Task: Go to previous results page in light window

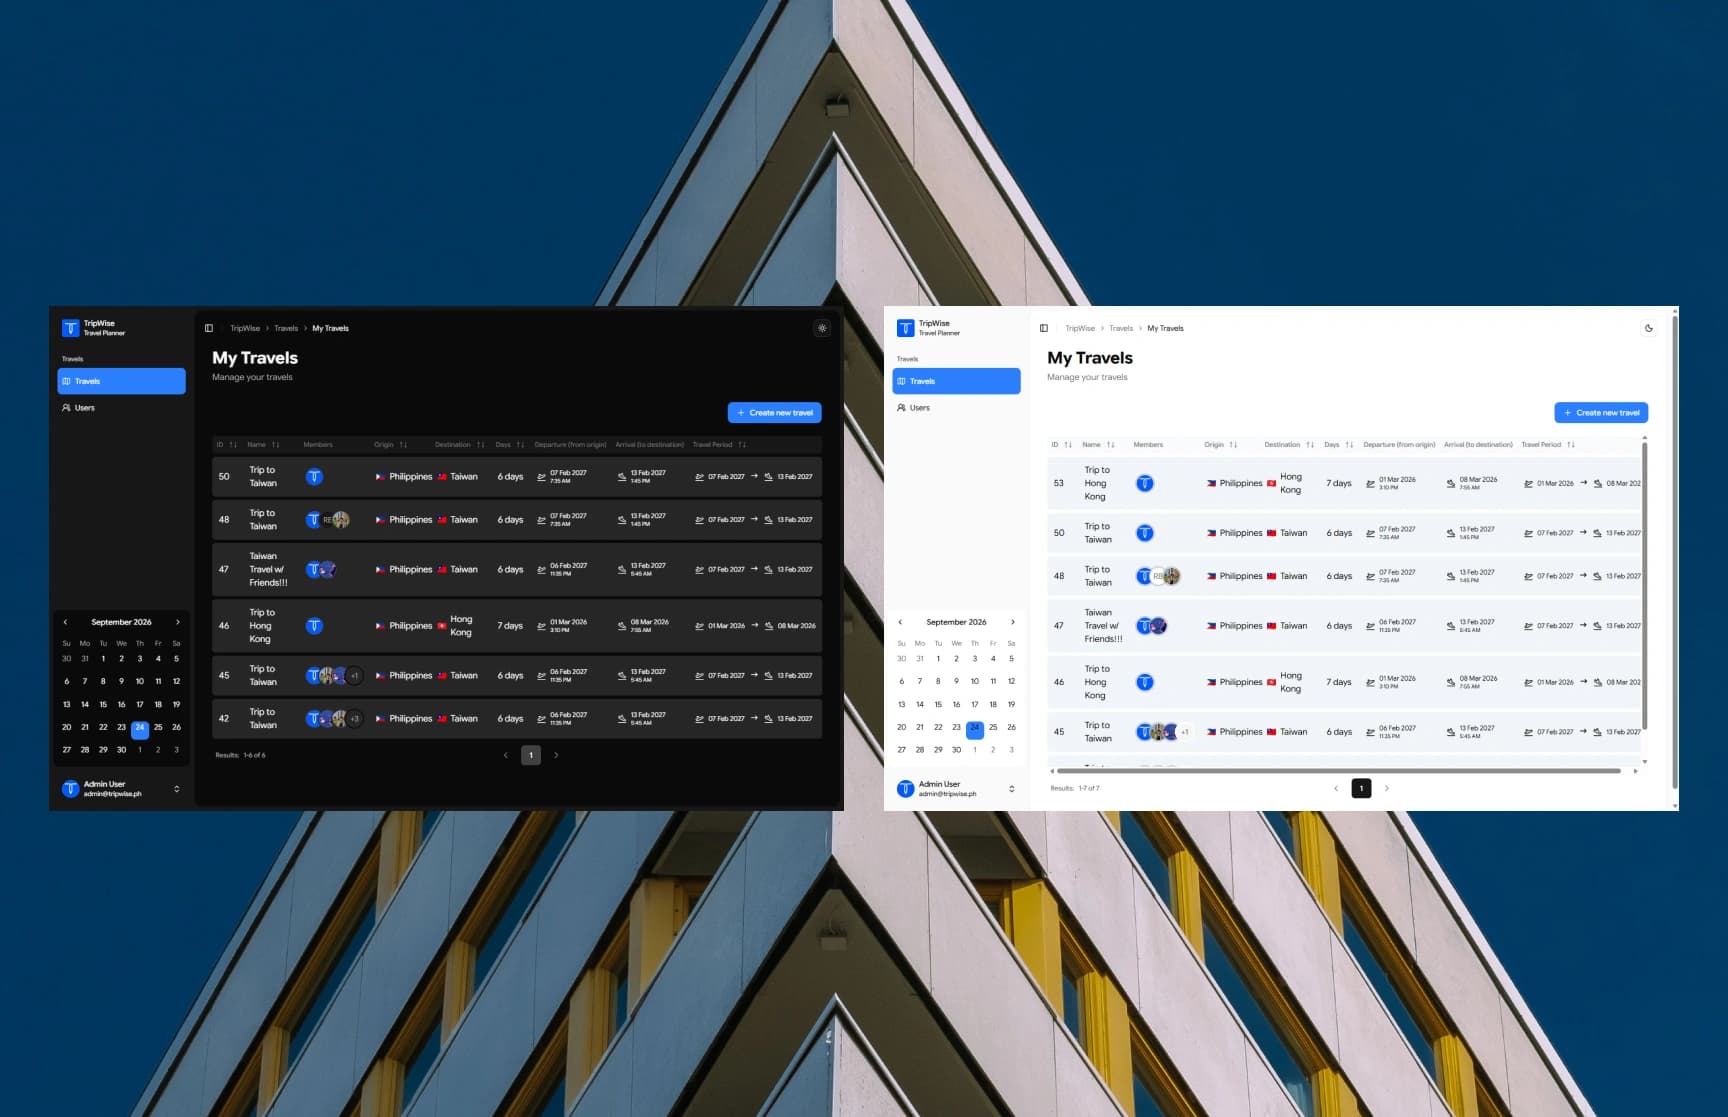Action: (x=1336, y=788)
